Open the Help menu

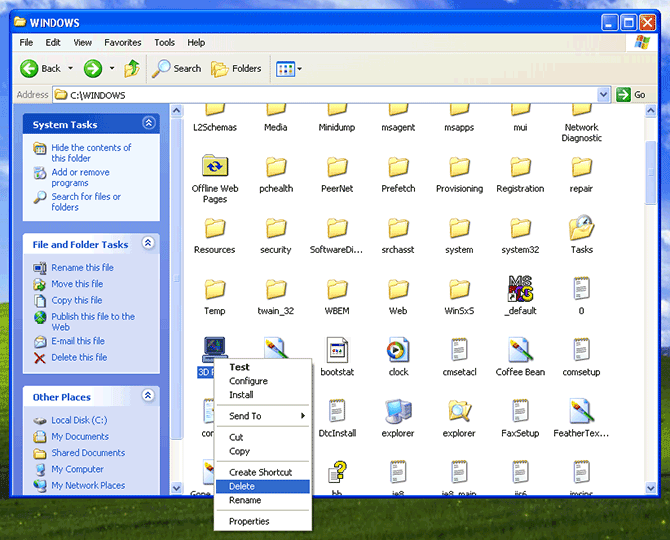click(x=196, y=42)
